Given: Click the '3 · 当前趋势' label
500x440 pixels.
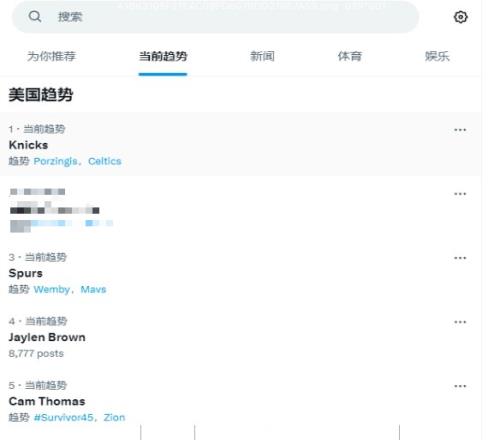Looking at the screenshot, I should 38,257.
